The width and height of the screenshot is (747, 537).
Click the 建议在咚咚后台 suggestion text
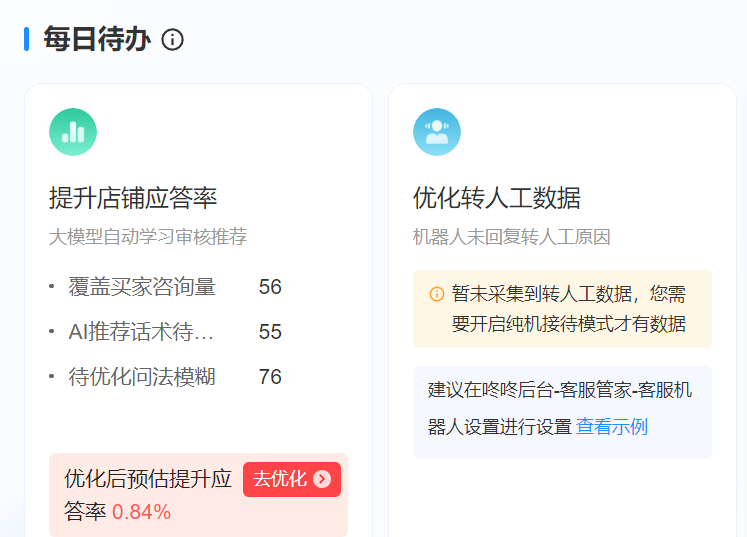pos(560,408)
